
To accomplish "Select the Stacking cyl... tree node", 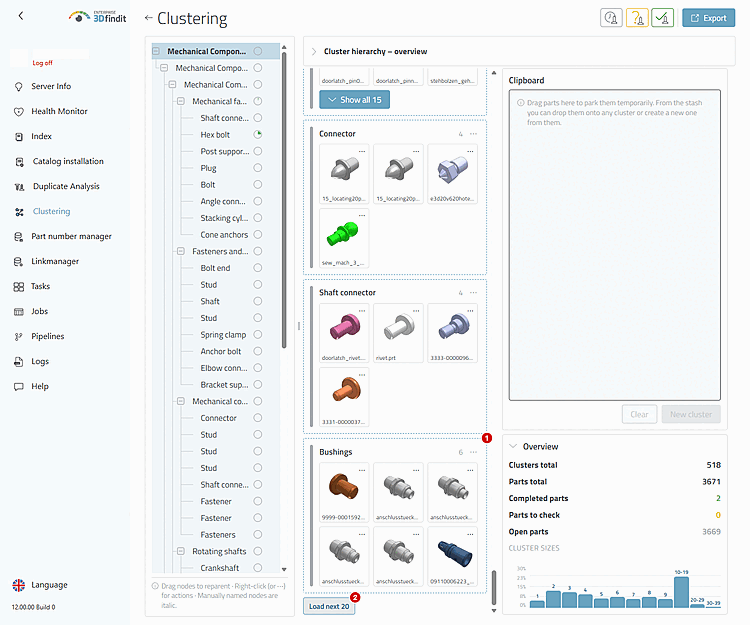I will 224,218.
